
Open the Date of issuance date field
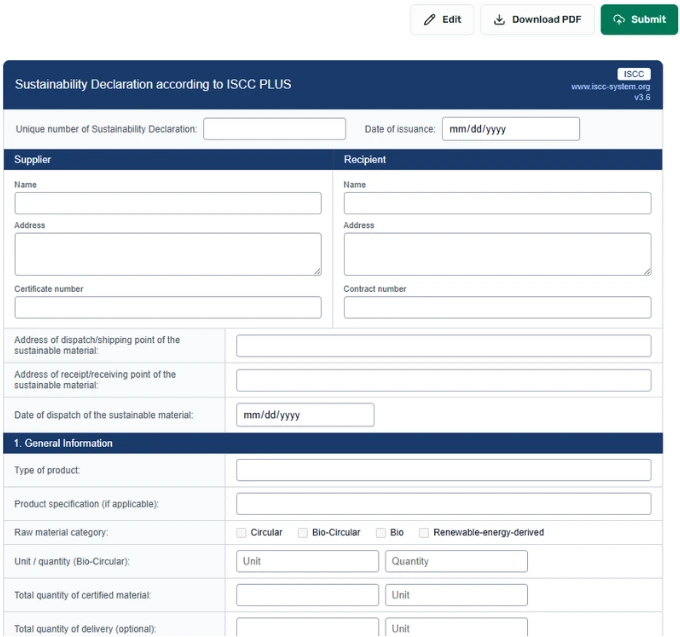511,129
